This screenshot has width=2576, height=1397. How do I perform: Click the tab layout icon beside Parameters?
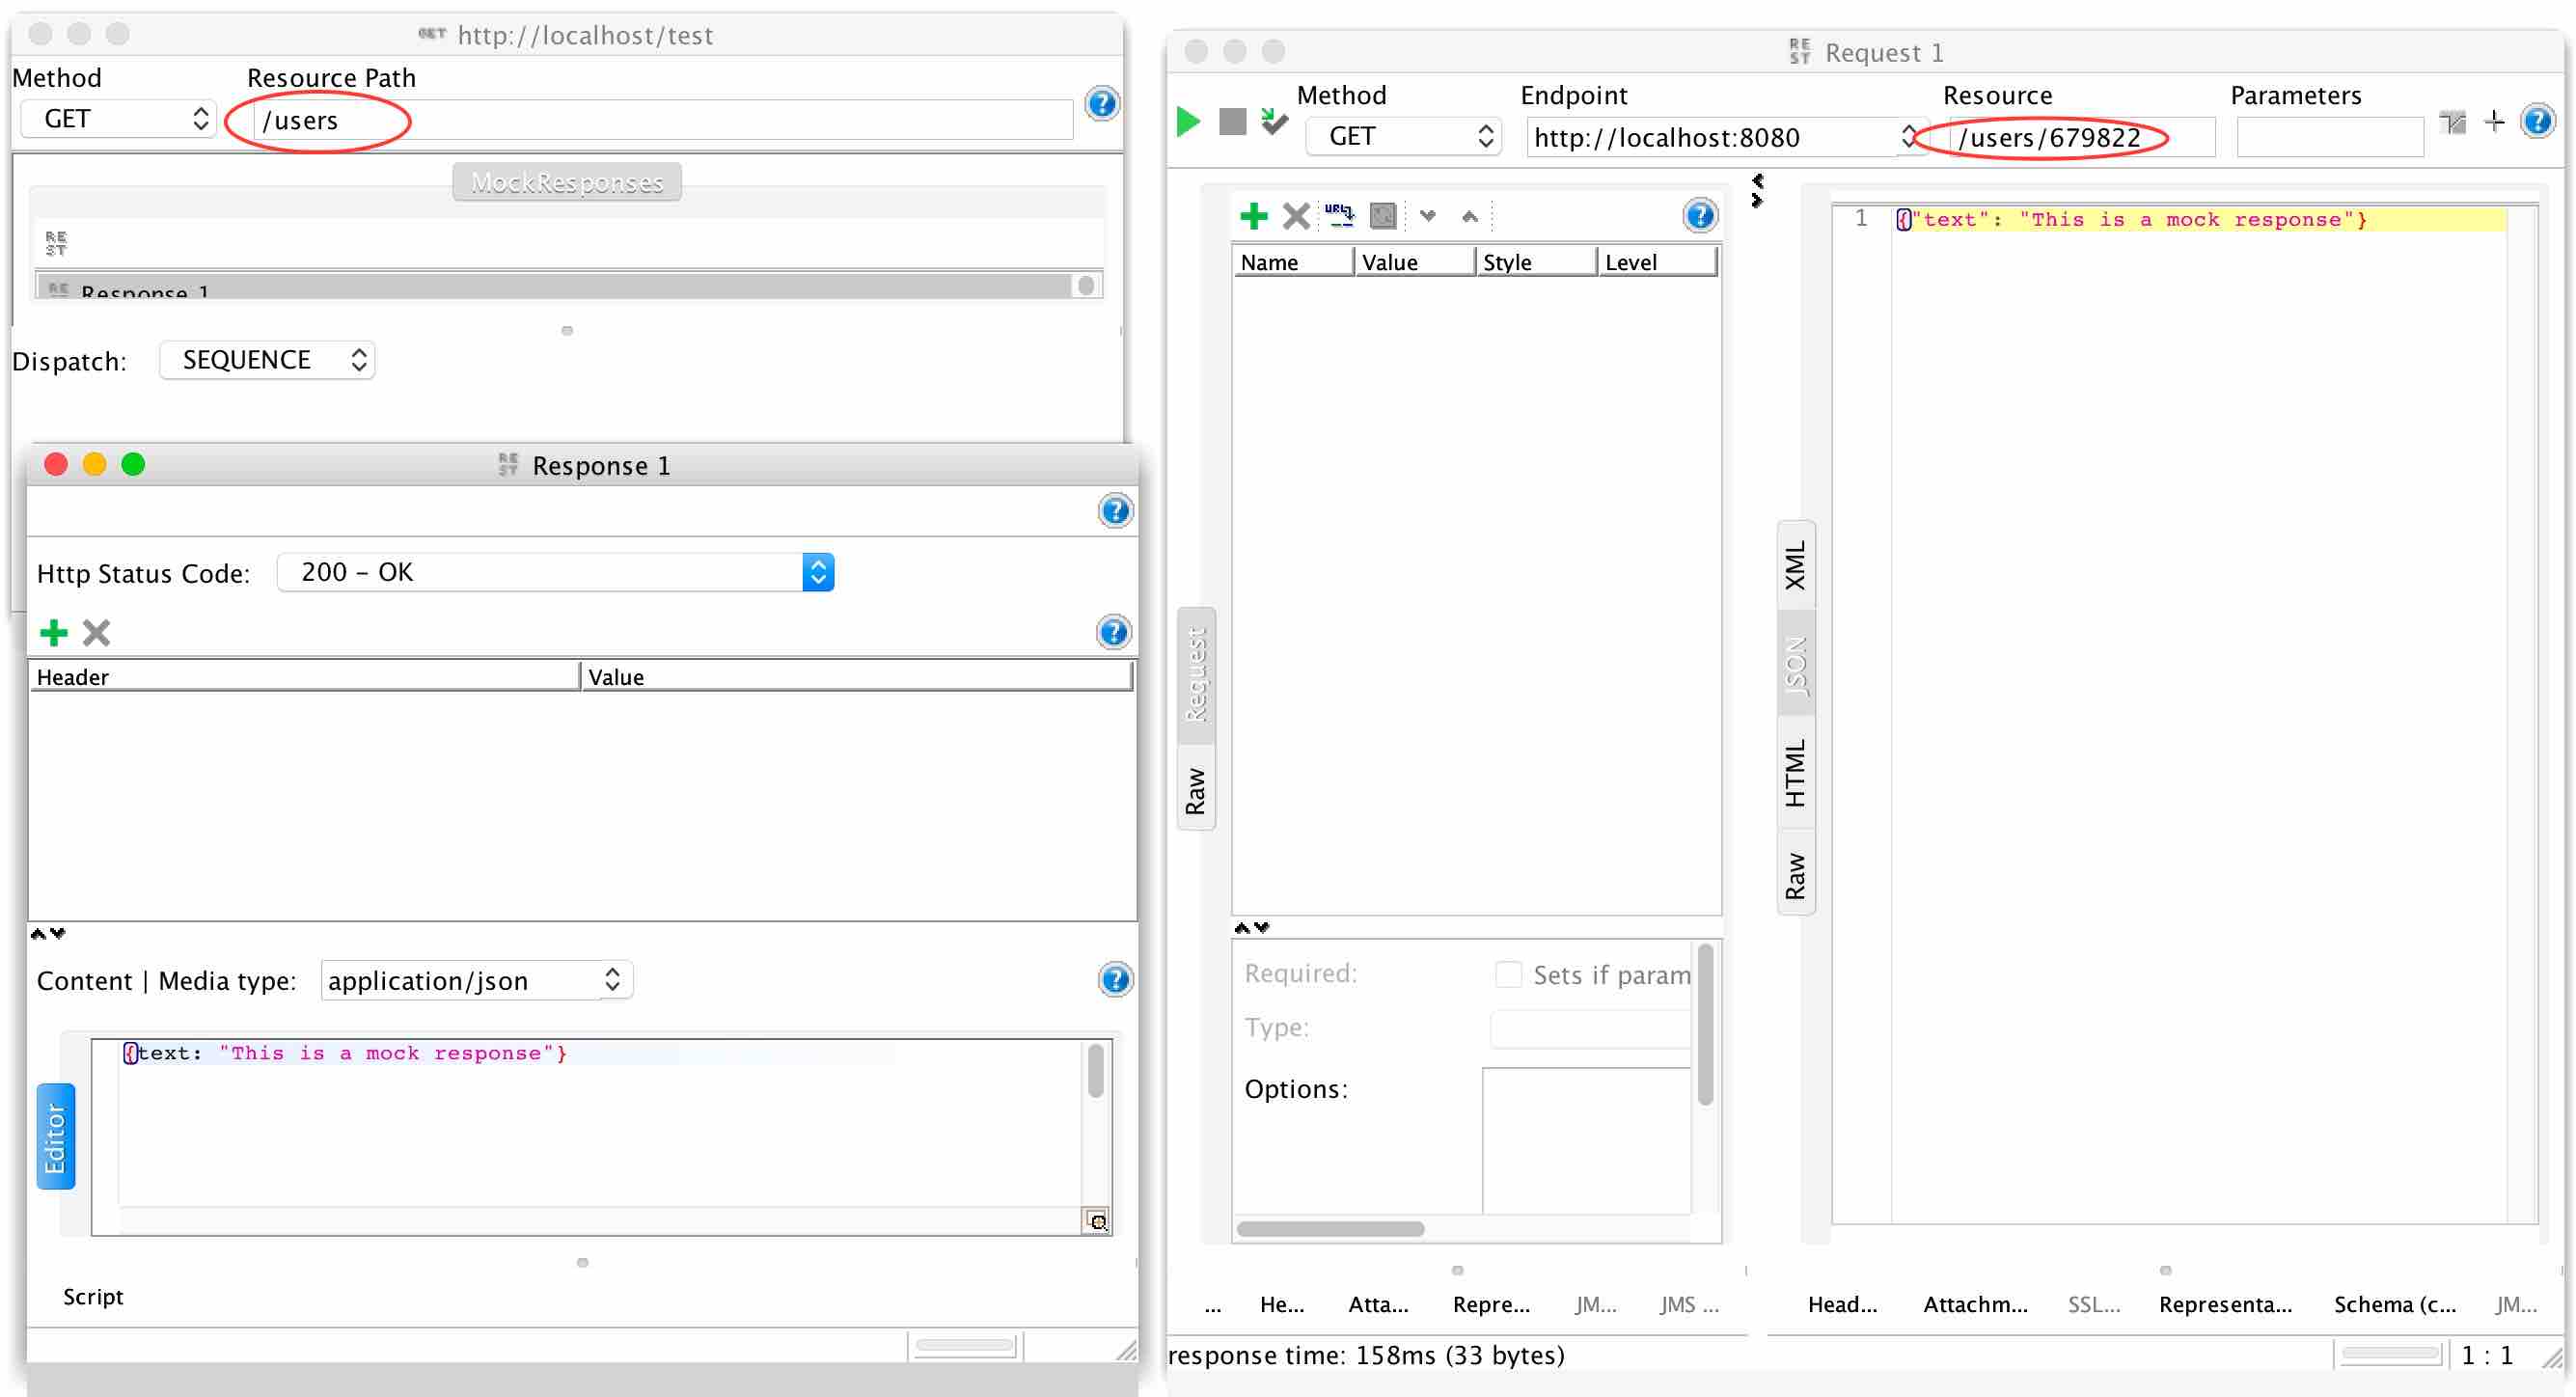(x=2452, y=122)
